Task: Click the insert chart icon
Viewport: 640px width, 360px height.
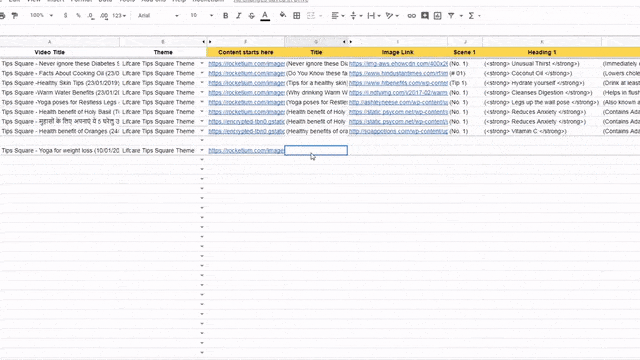Action: (438, 16)
